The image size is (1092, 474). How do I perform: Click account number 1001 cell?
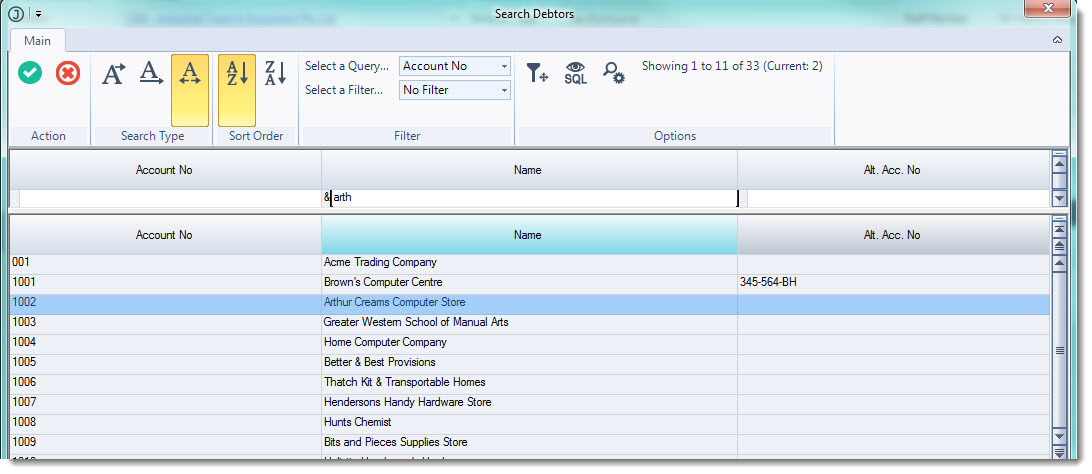click(165, 283)
